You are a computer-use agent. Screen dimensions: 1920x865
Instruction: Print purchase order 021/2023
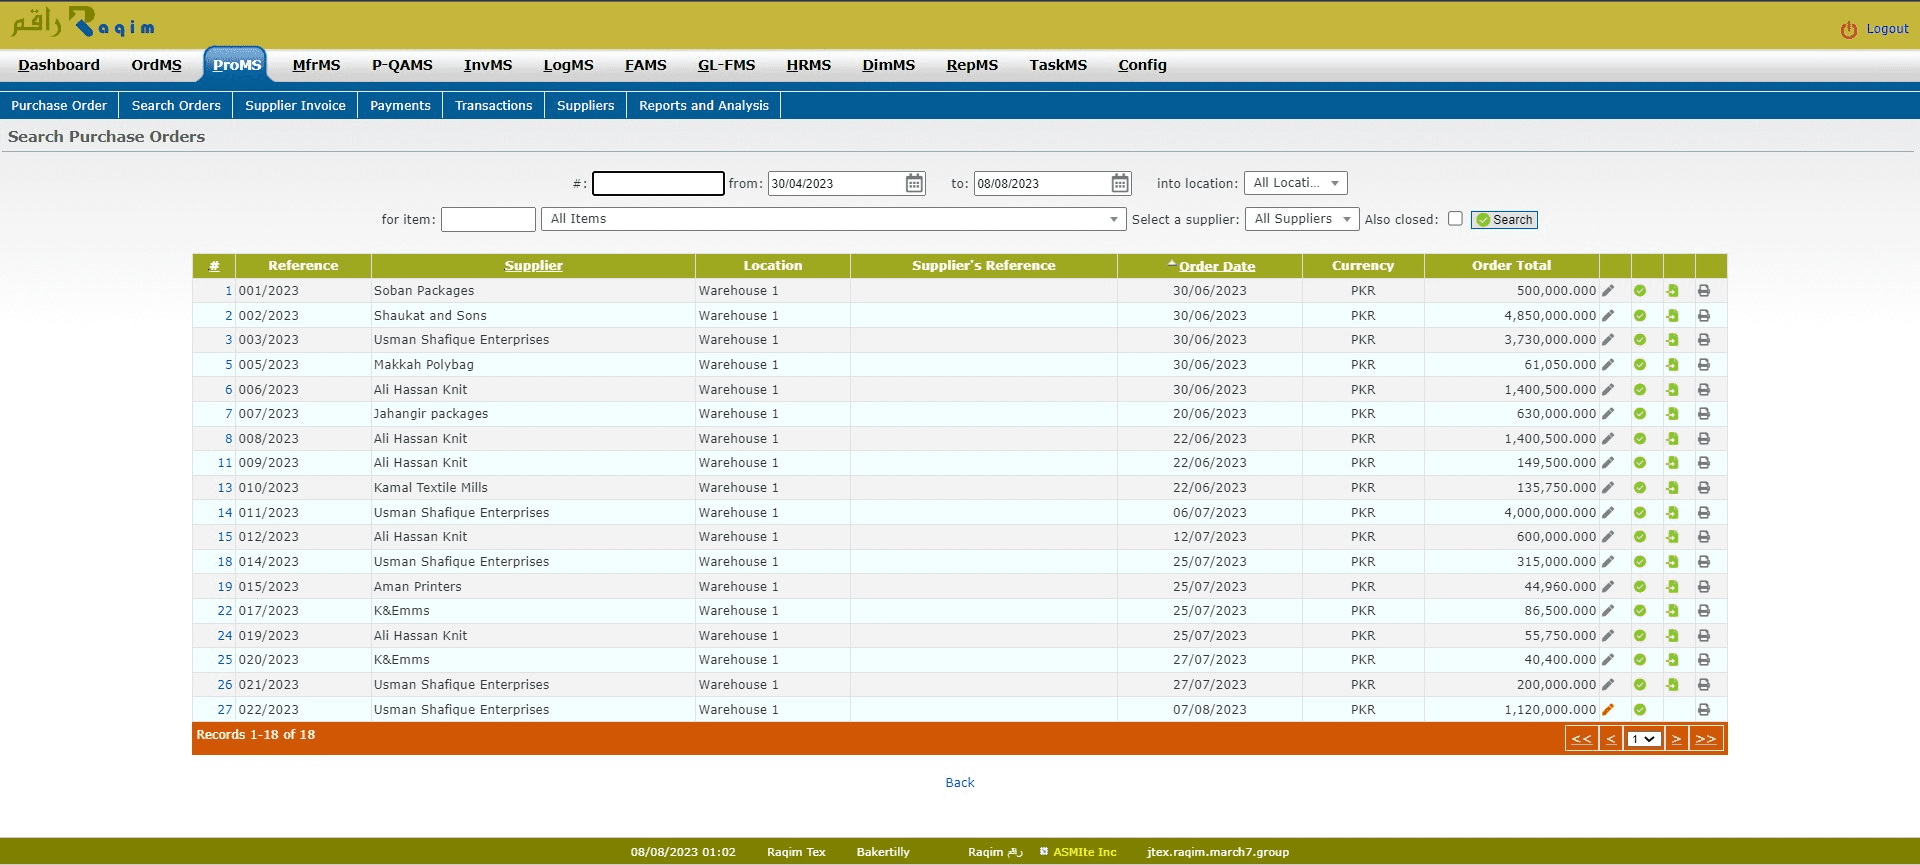[1704, 685]
